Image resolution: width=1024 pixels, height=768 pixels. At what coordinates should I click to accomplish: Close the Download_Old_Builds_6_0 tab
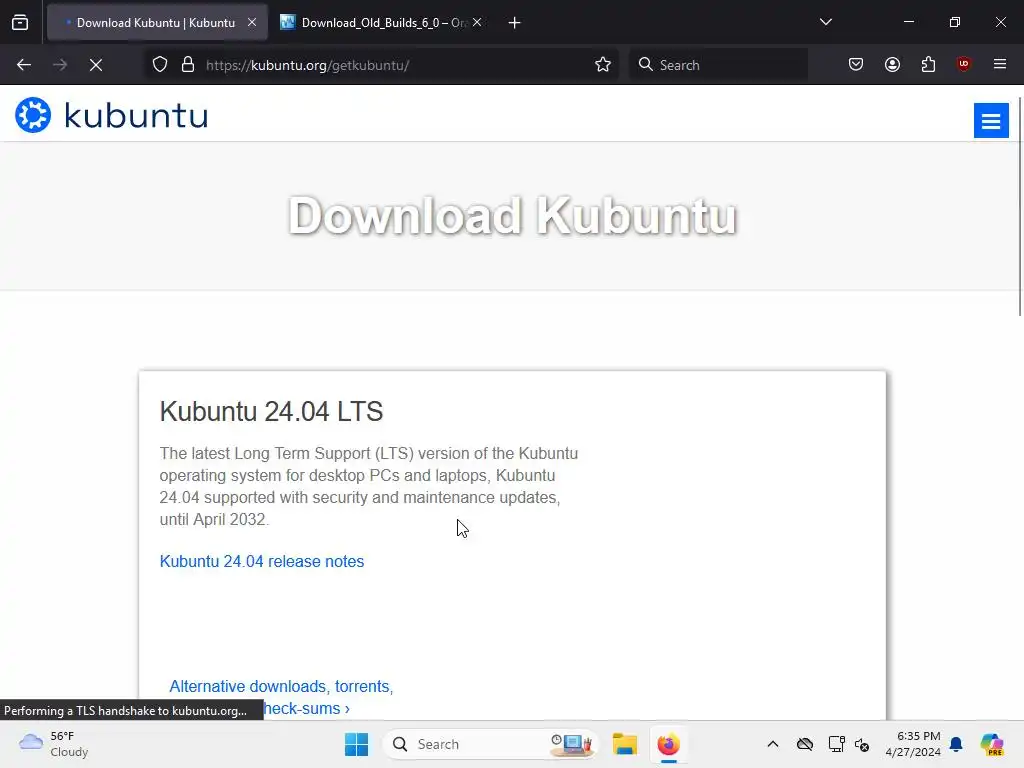coord(477,22)
